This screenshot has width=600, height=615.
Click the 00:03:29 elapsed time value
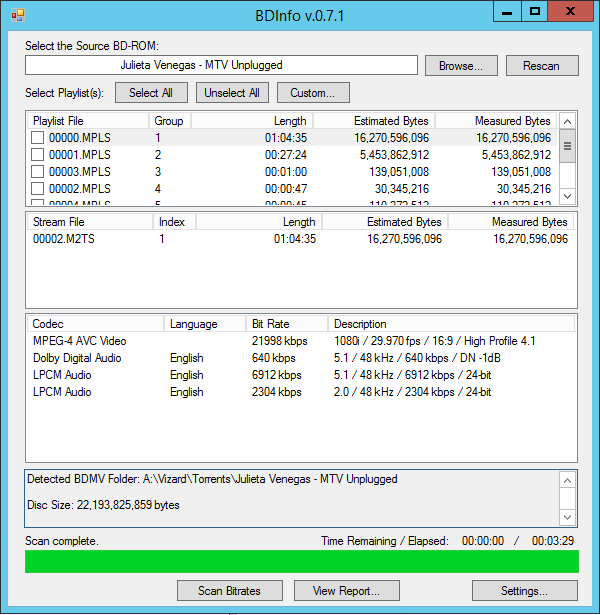pos(553,541)
